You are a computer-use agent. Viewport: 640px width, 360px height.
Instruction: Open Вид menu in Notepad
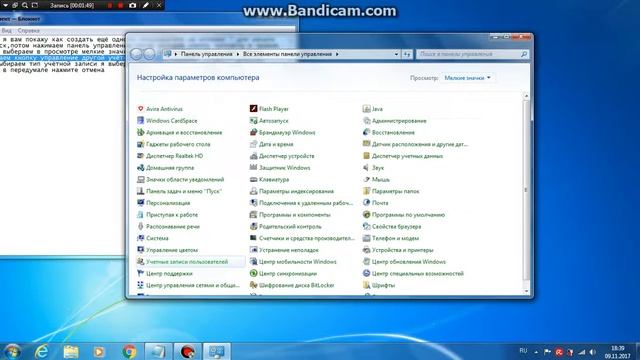point(6,31)
